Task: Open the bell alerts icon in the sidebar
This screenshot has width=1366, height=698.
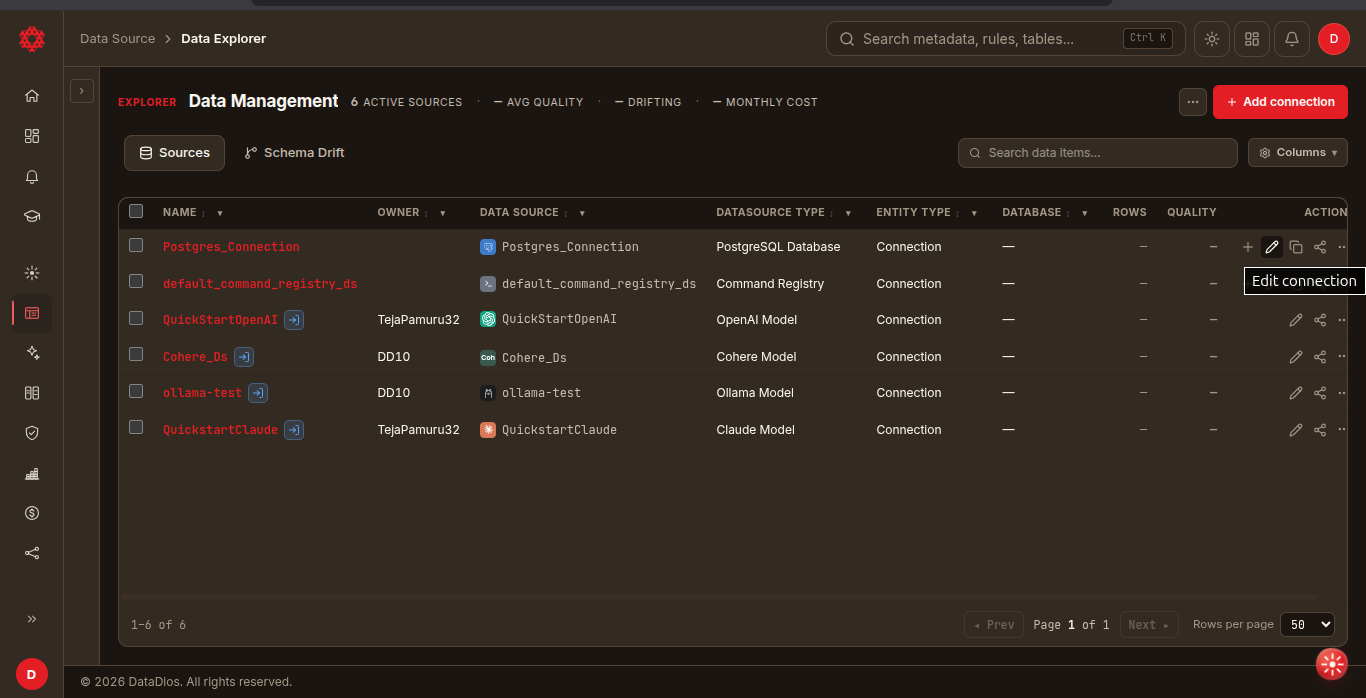Action: 32,176
